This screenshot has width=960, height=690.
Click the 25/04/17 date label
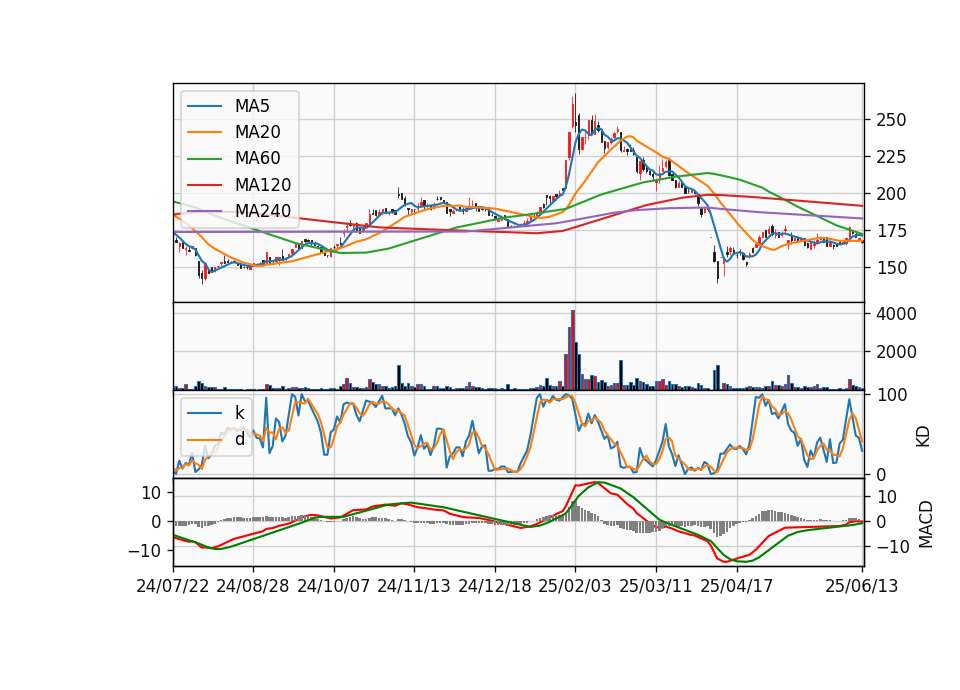[x=737, y=586]
